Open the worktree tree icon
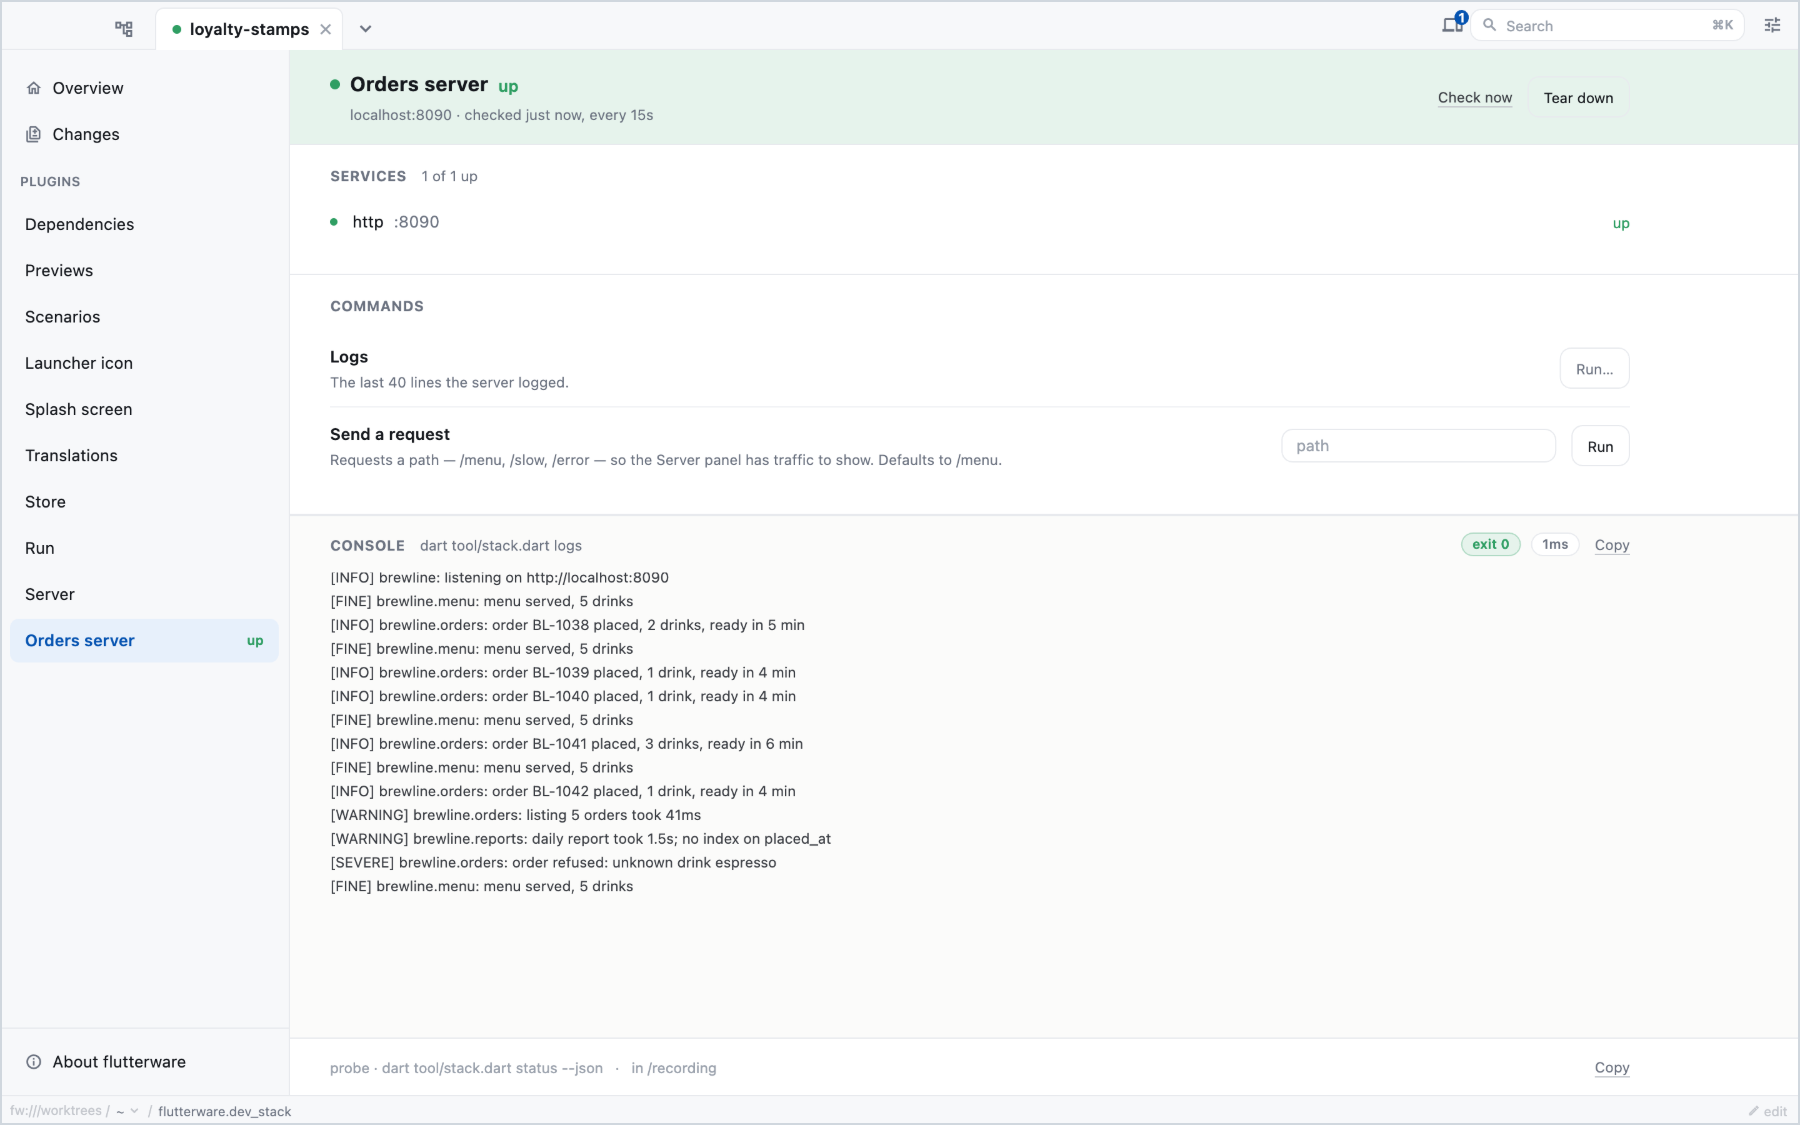Viewport: 1800px width, 1125px height. click(124, 28)
